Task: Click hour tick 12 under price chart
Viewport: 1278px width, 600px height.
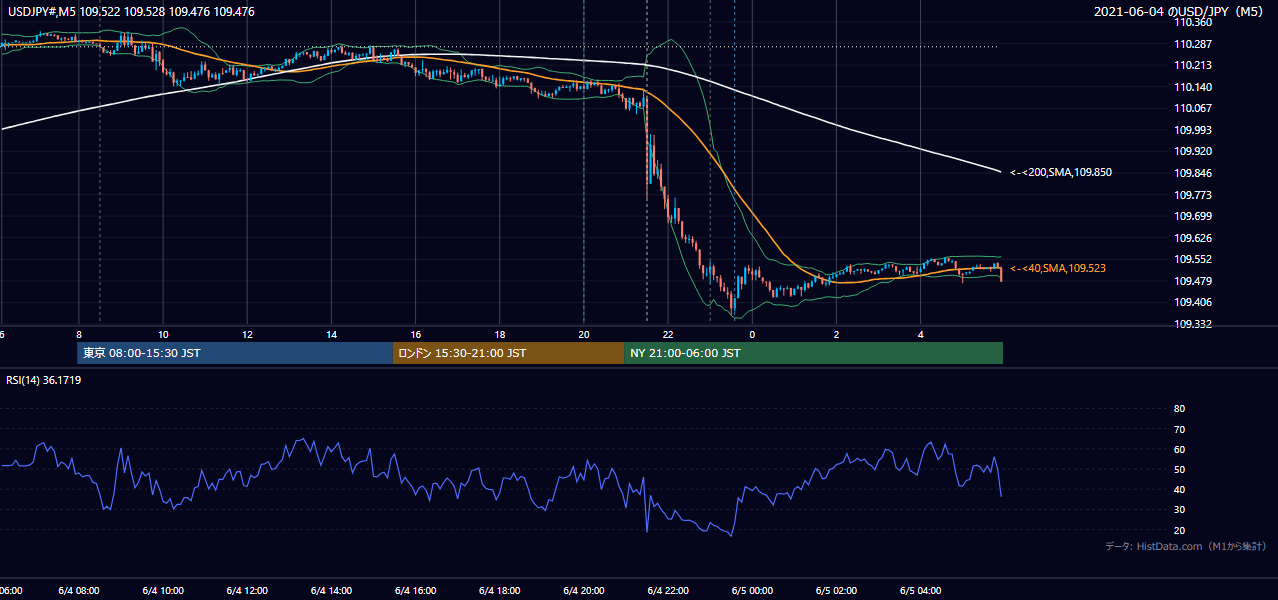Action: coord(247,334)
